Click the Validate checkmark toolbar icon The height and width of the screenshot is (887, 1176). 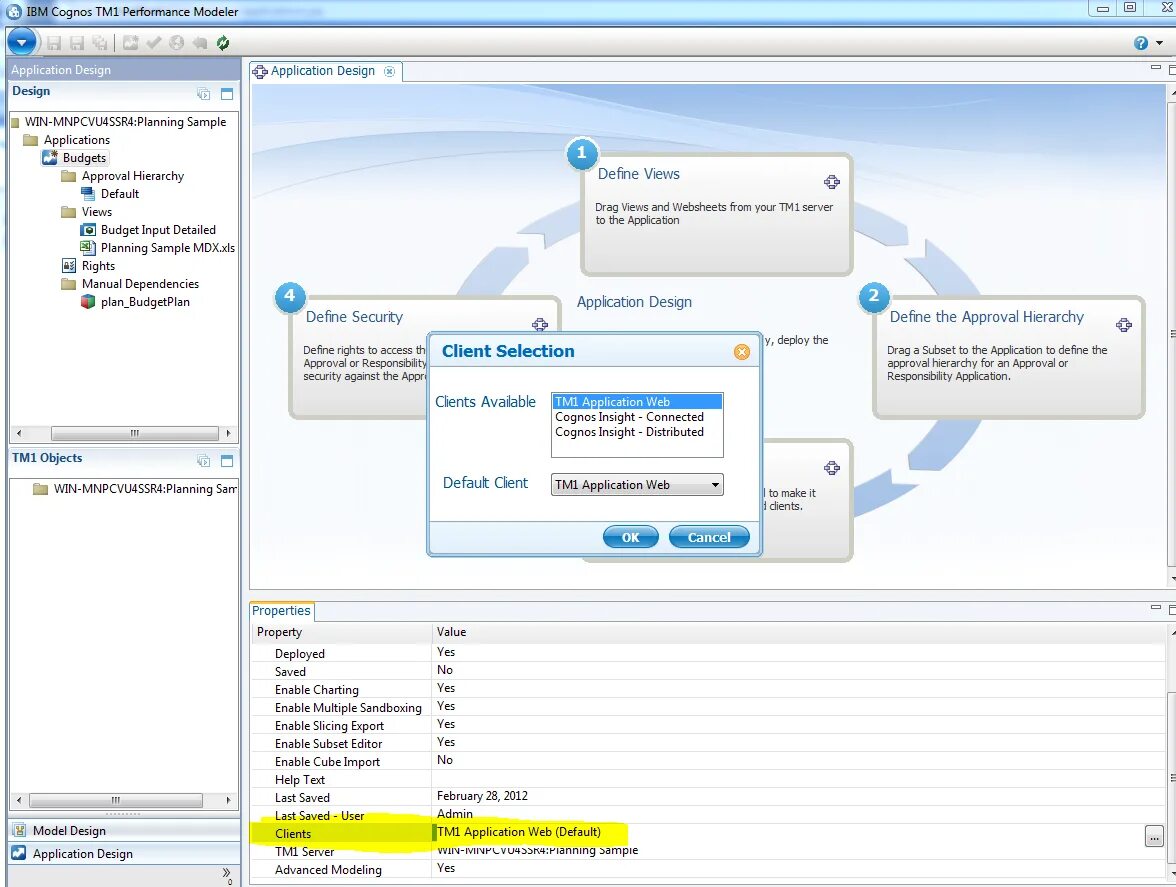154,43
